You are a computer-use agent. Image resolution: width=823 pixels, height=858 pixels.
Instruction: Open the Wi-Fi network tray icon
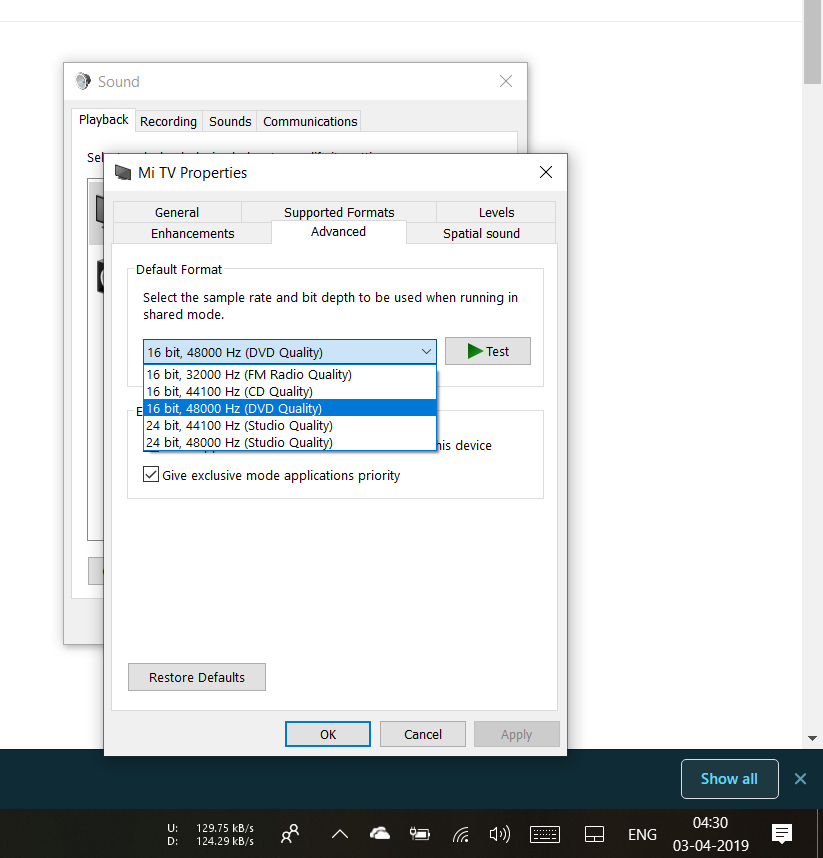461,834
